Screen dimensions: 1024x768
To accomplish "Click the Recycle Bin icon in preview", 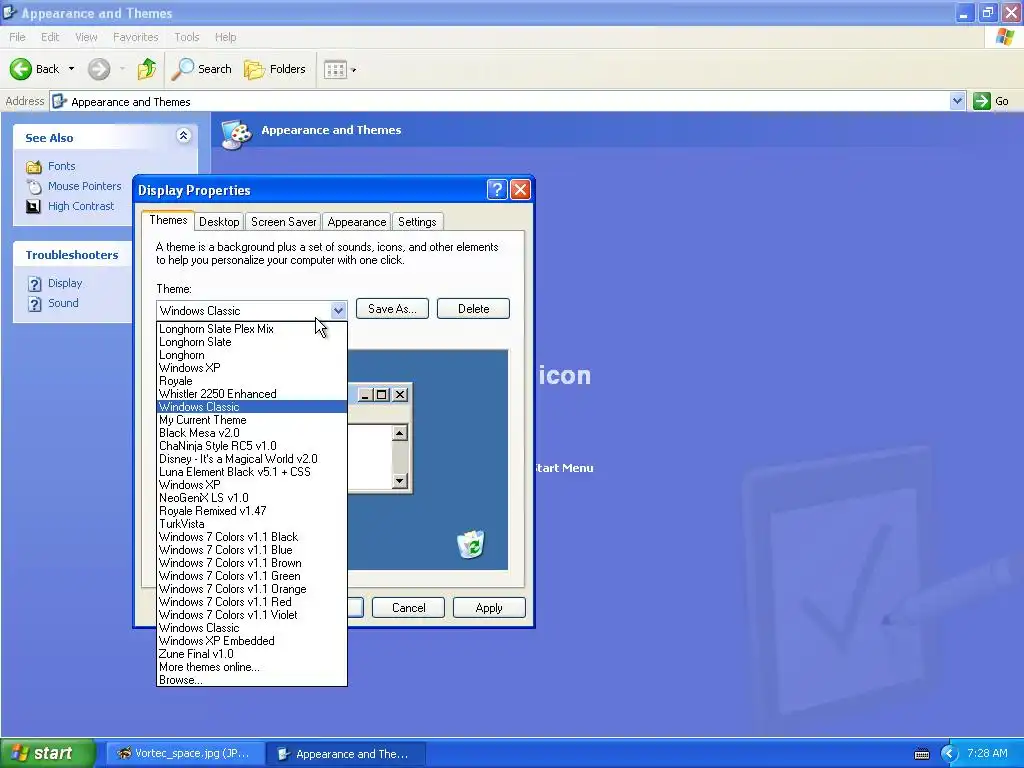I will [x=471, y=544].
